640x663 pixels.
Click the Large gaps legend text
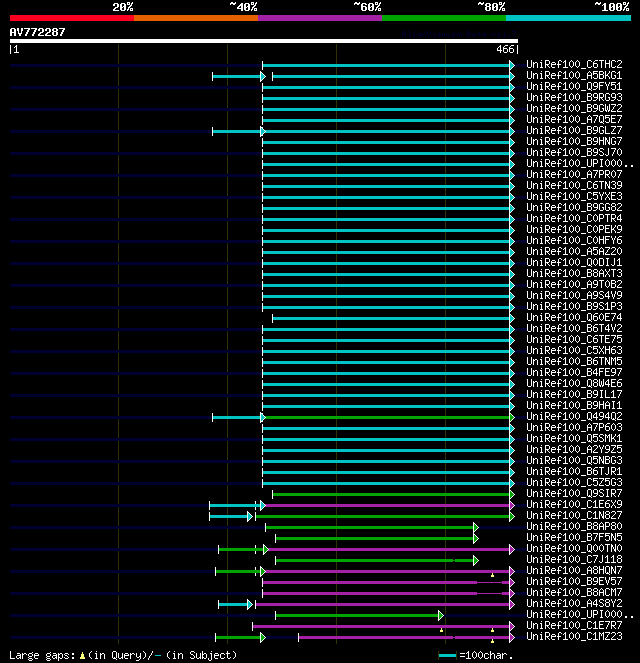point(123,655)
